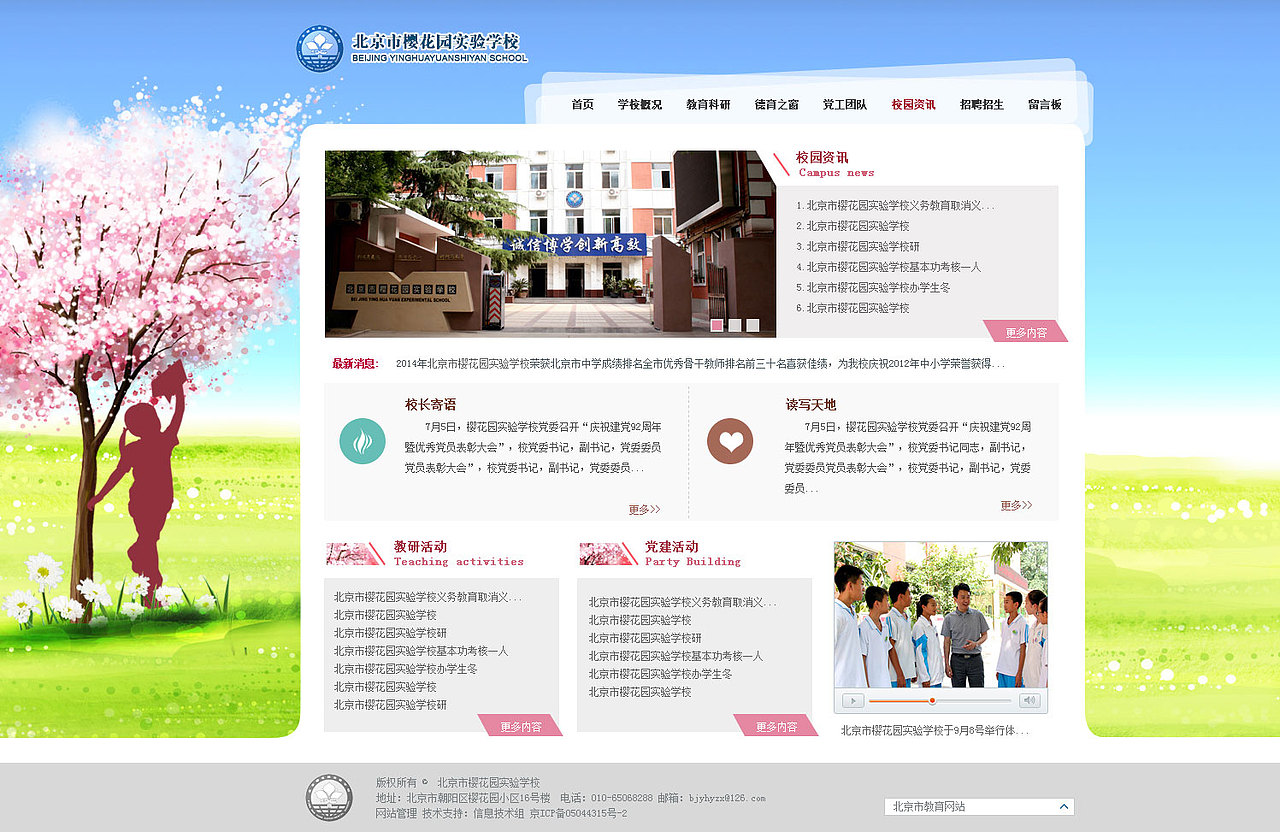1280x832 pixels.
Task: Open campus news item 5 办学生冬
Action: pos(873,287)
